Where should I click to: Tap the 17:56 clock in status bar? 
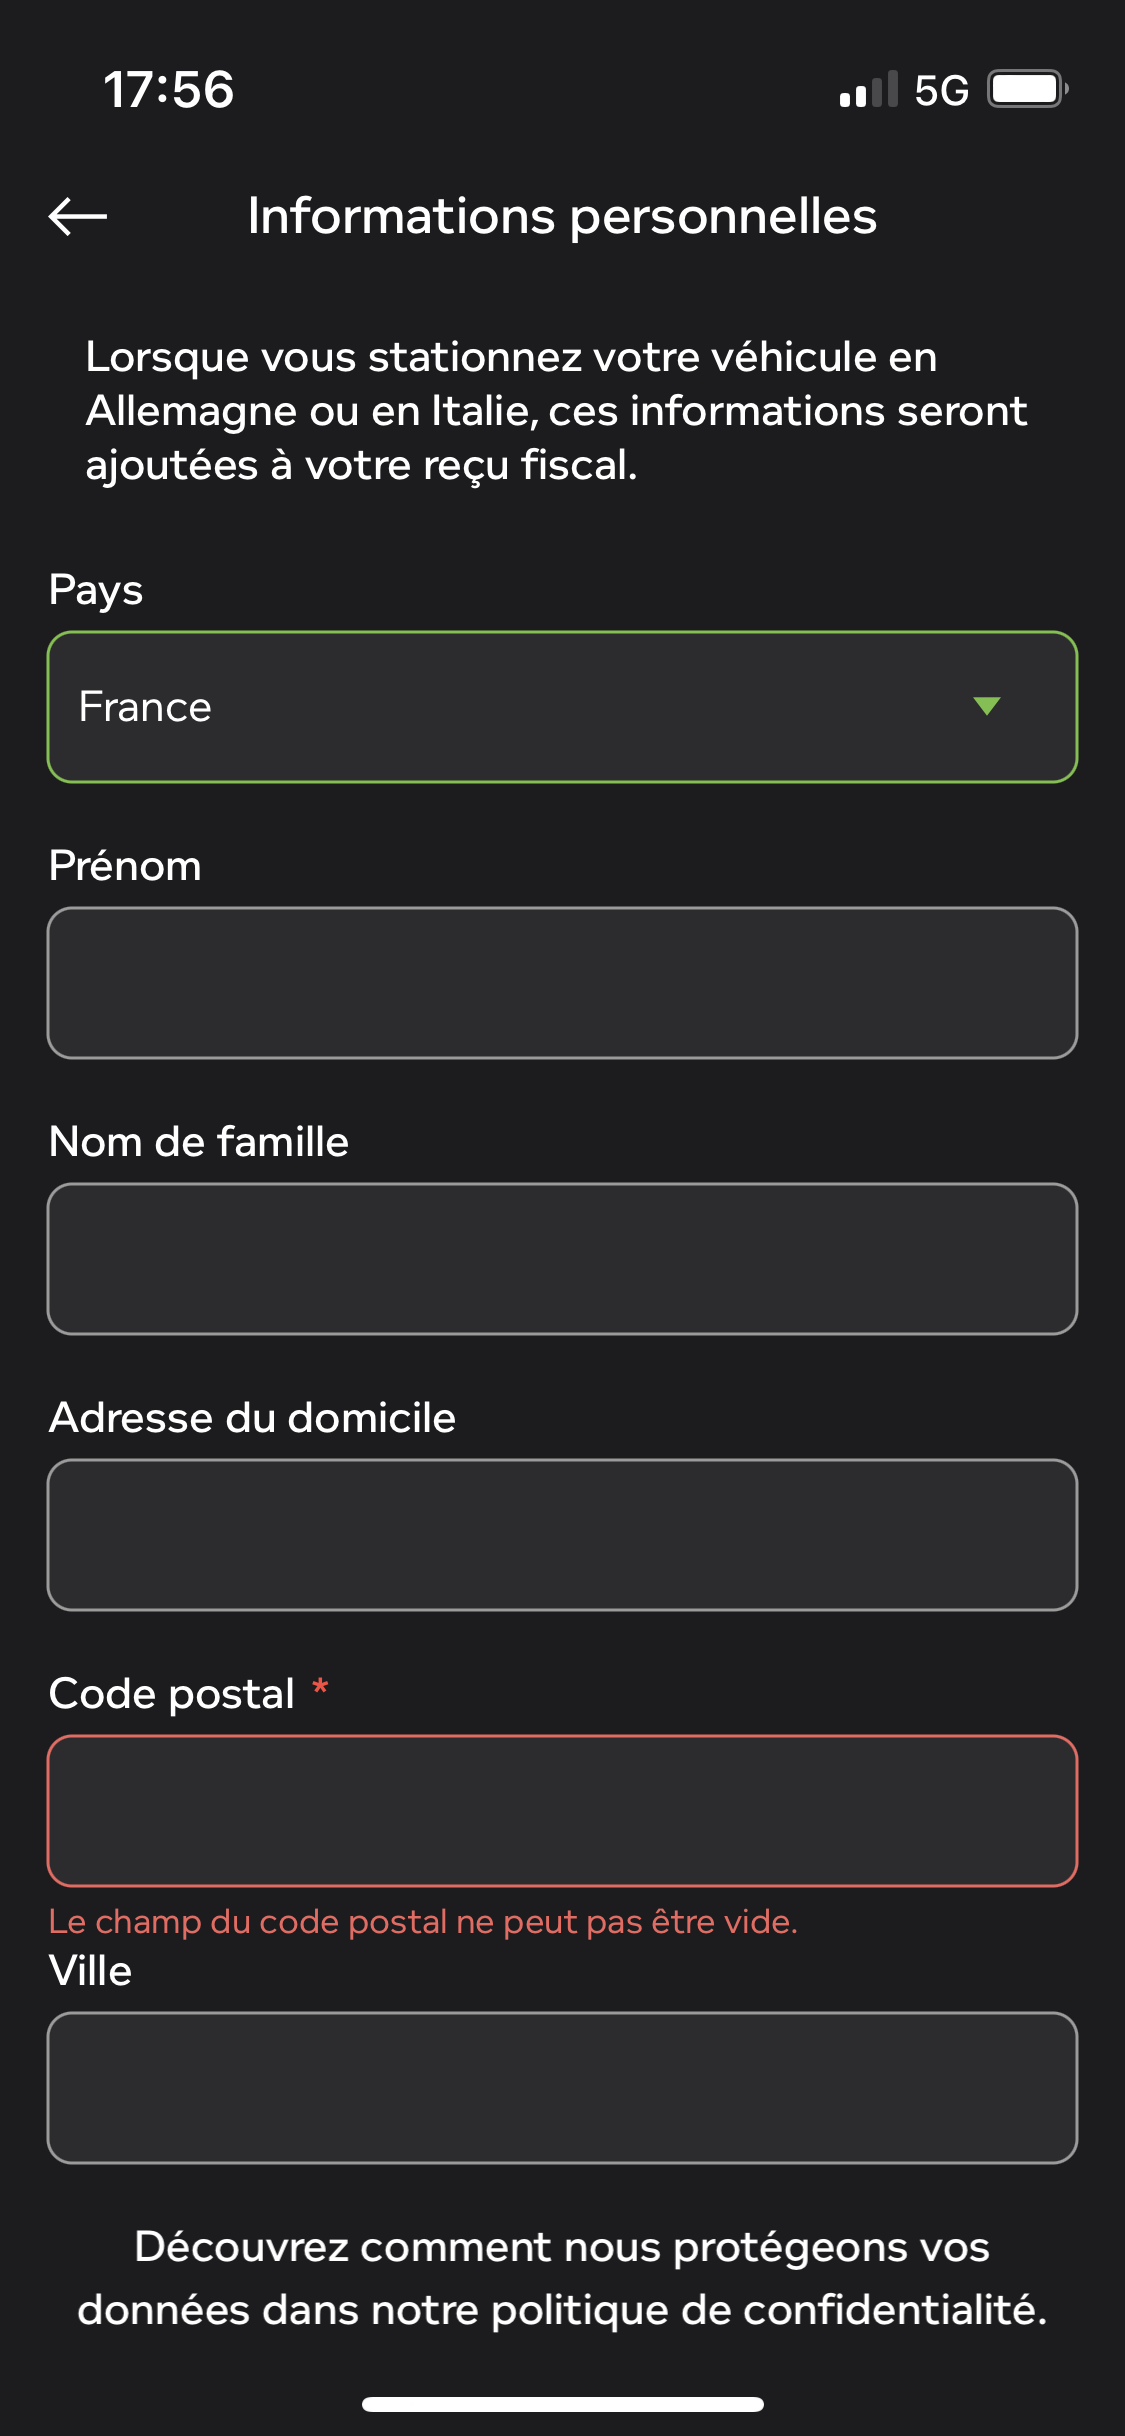tap(169, 89)
